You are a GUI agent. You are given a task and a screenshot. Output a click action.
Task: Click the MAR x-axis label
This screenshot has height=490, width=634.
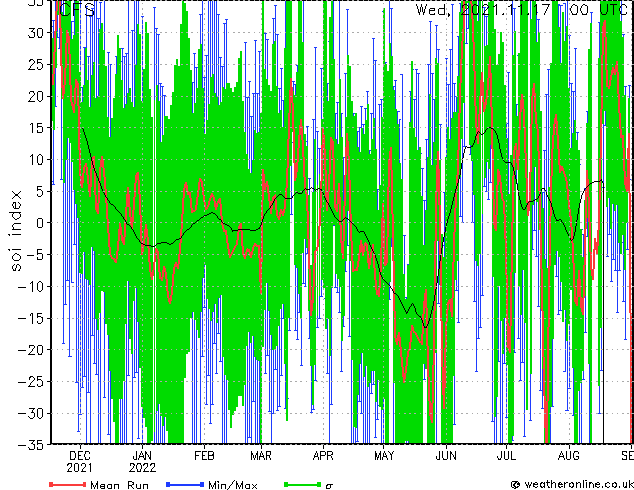(261, 456)
